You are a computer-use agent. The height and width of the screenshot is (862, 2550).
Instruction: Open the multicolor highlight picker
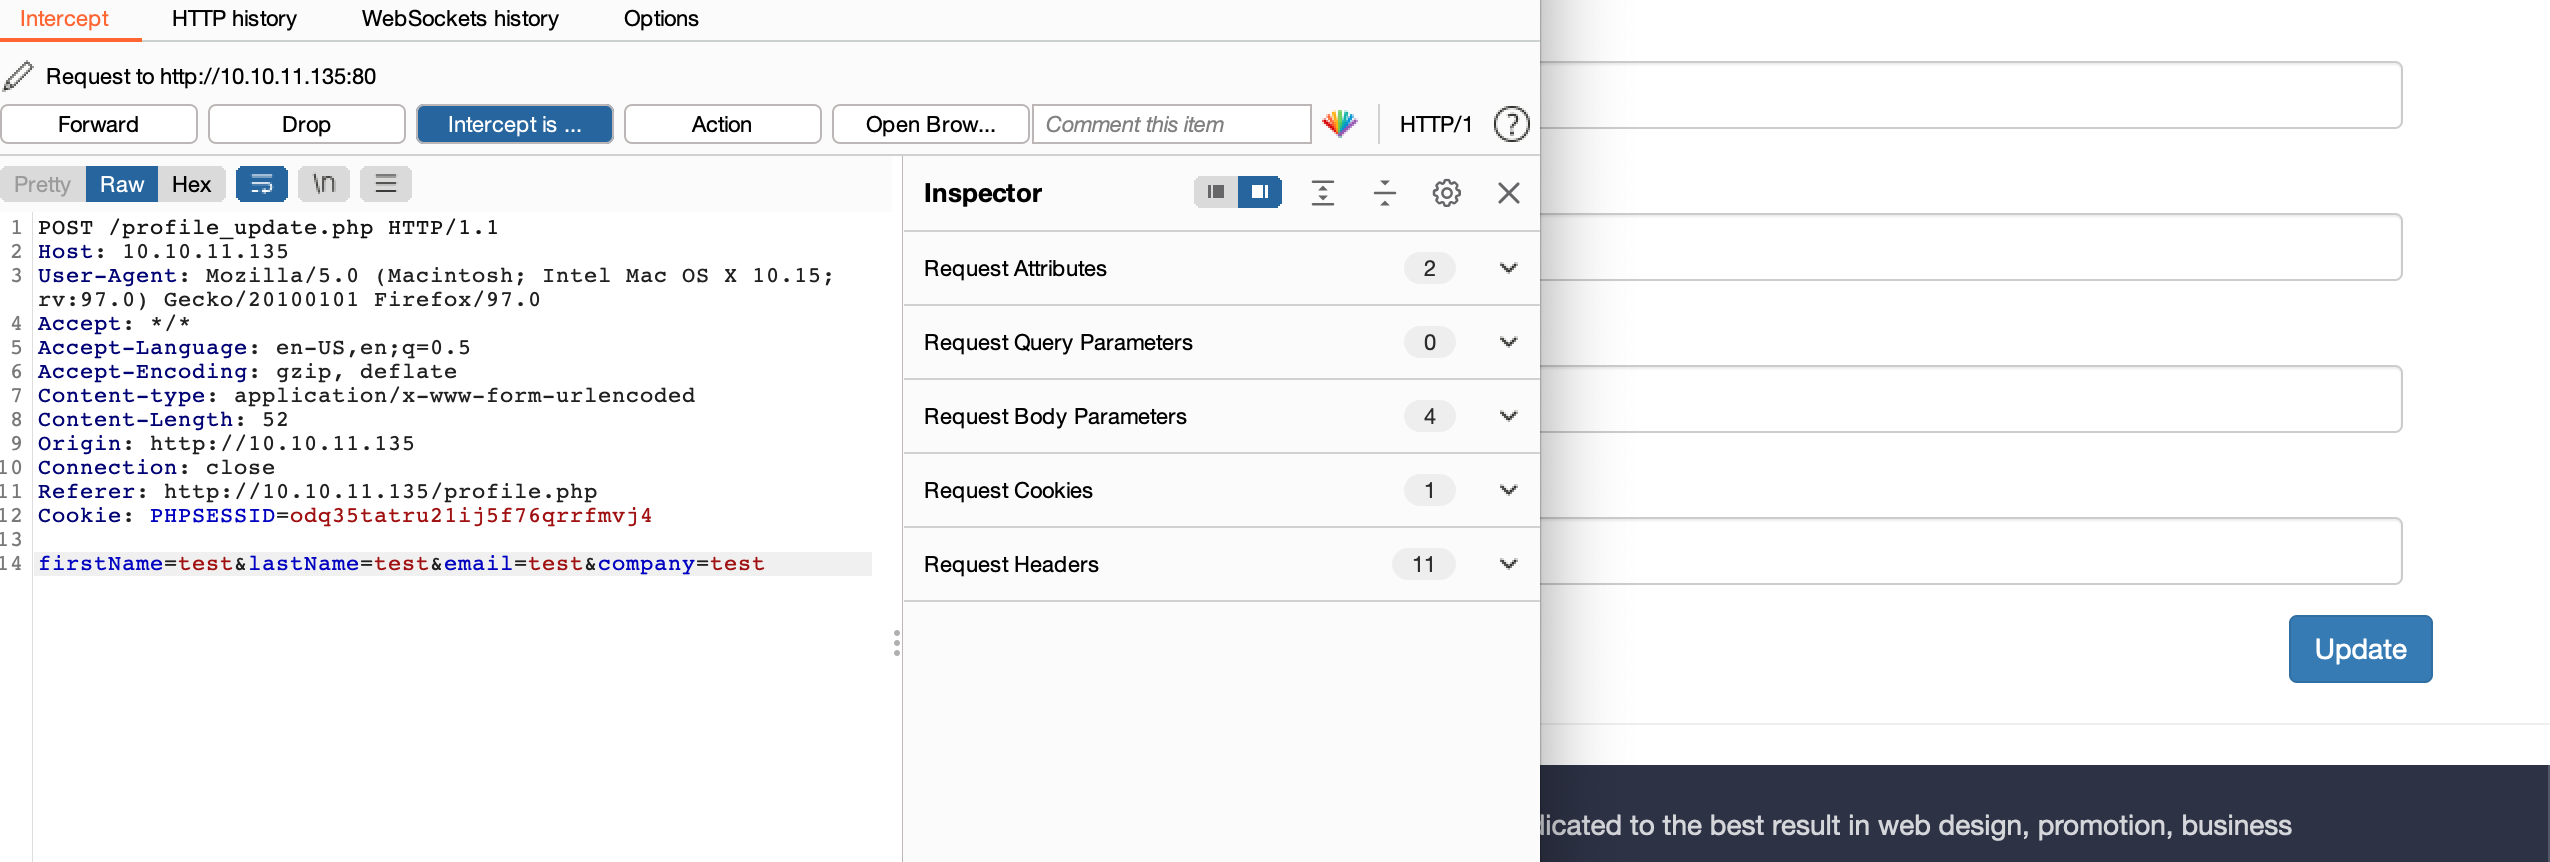pyautogui.click(x=1340, y=124)
